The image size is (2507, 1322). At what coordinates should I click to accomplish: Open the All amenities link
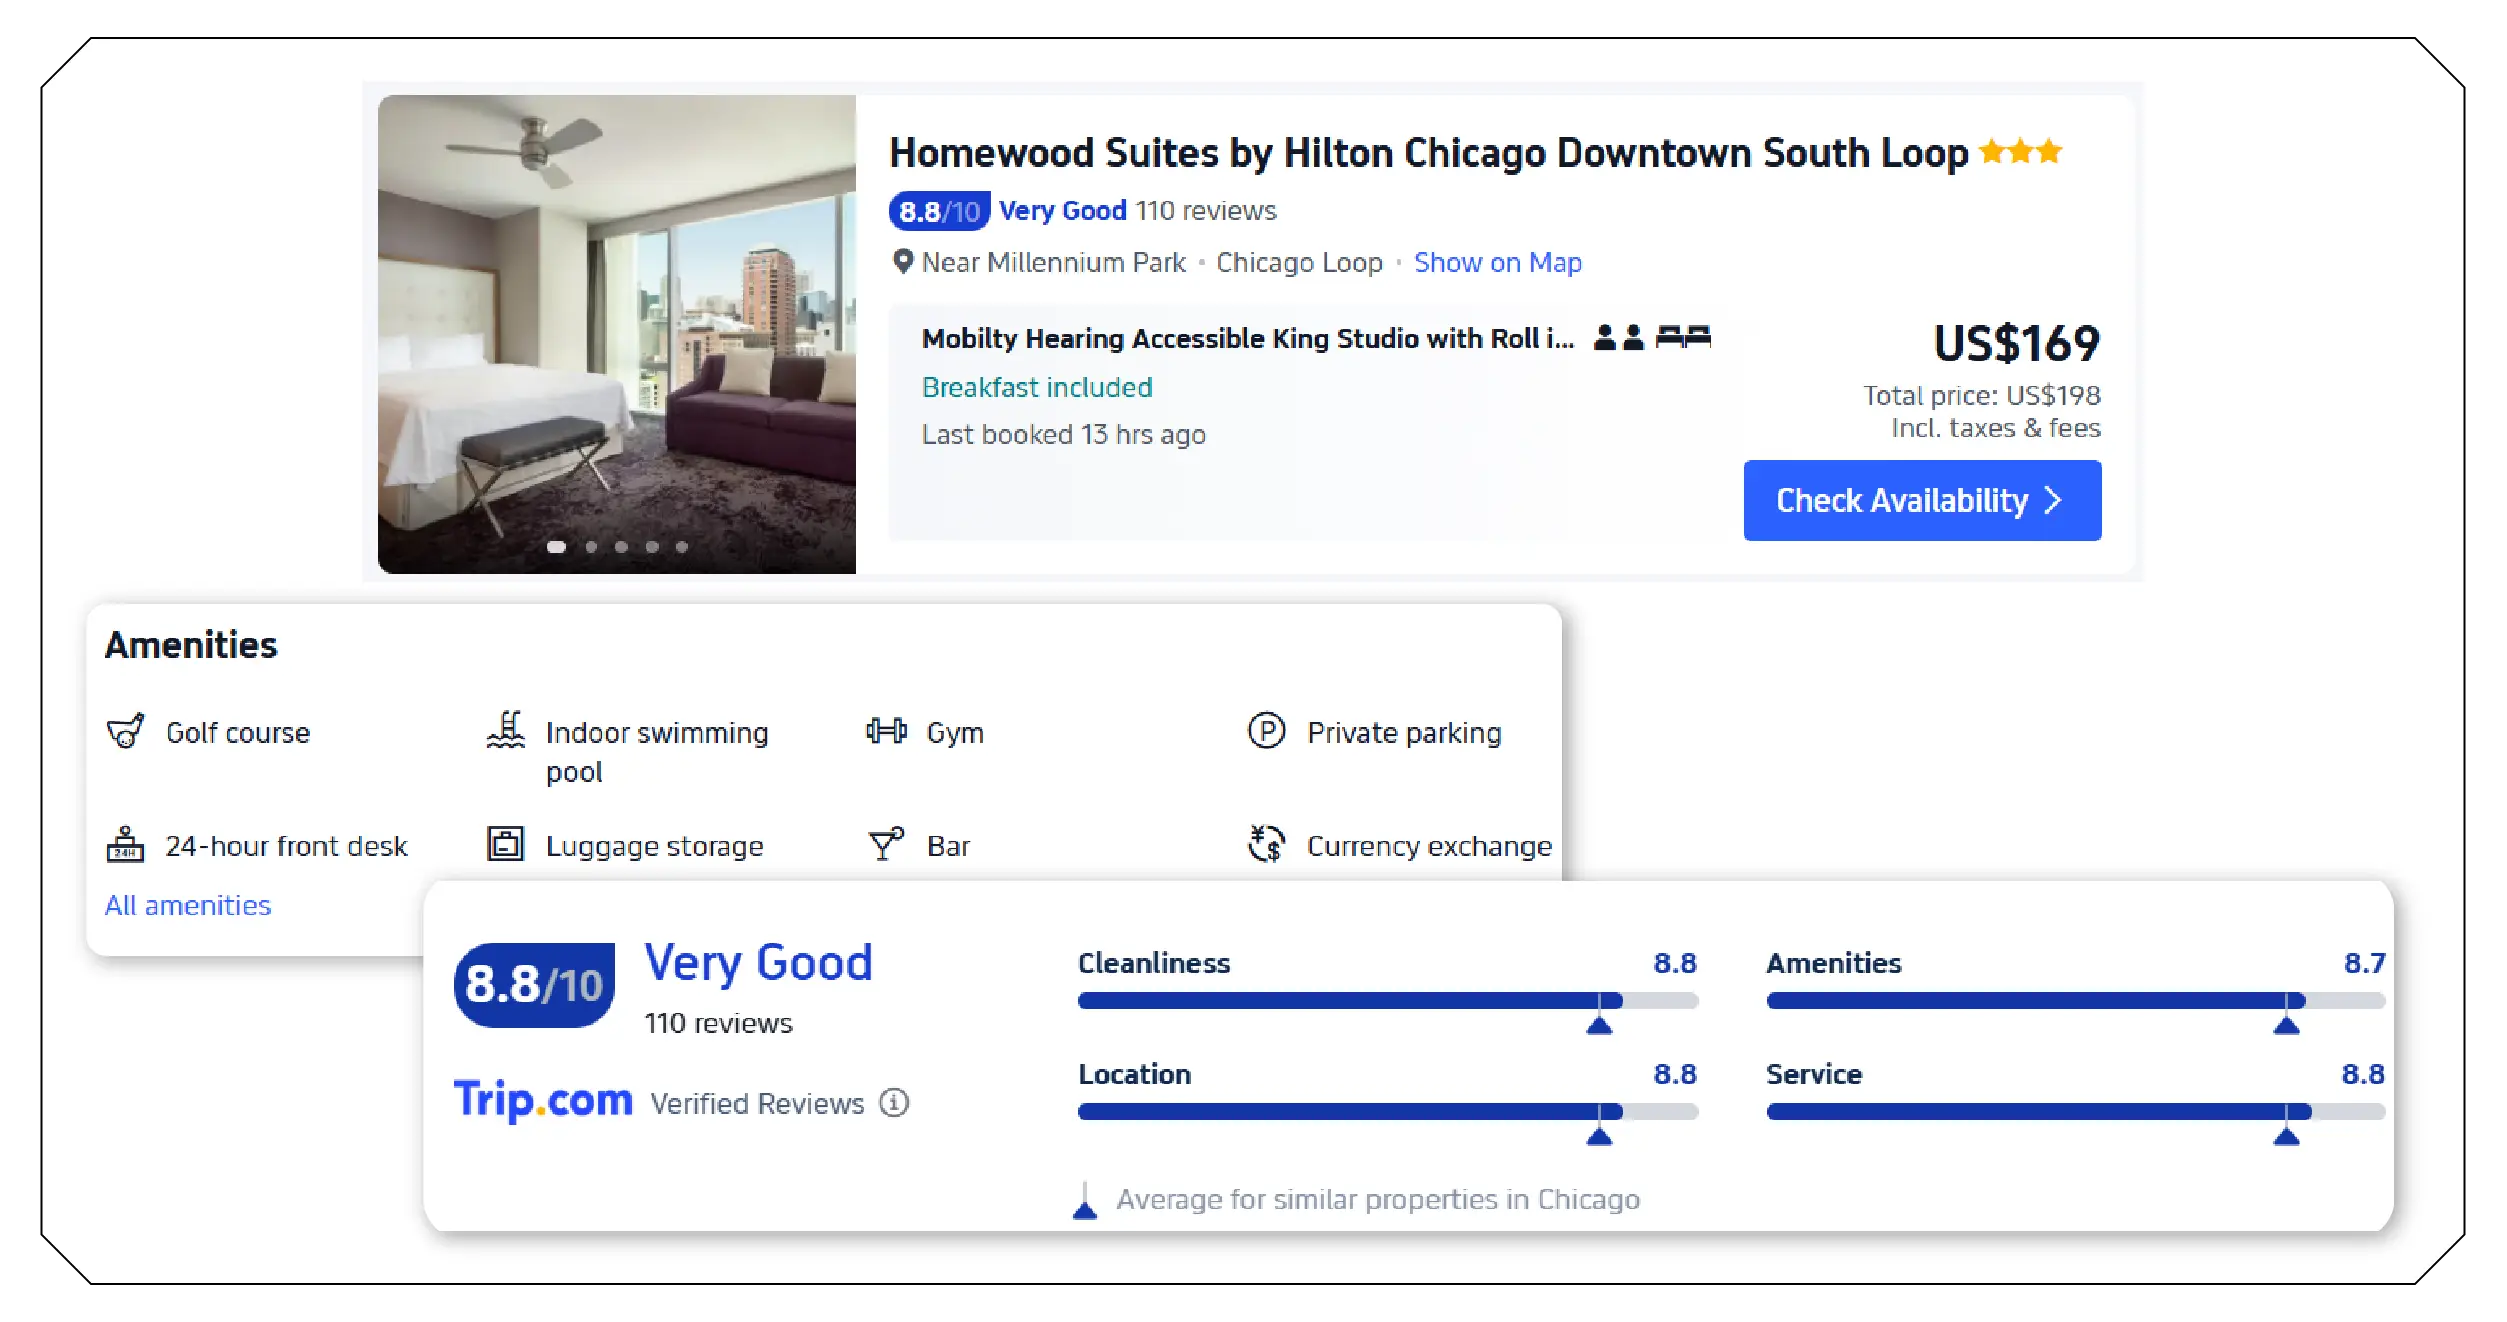pos(188,905)
